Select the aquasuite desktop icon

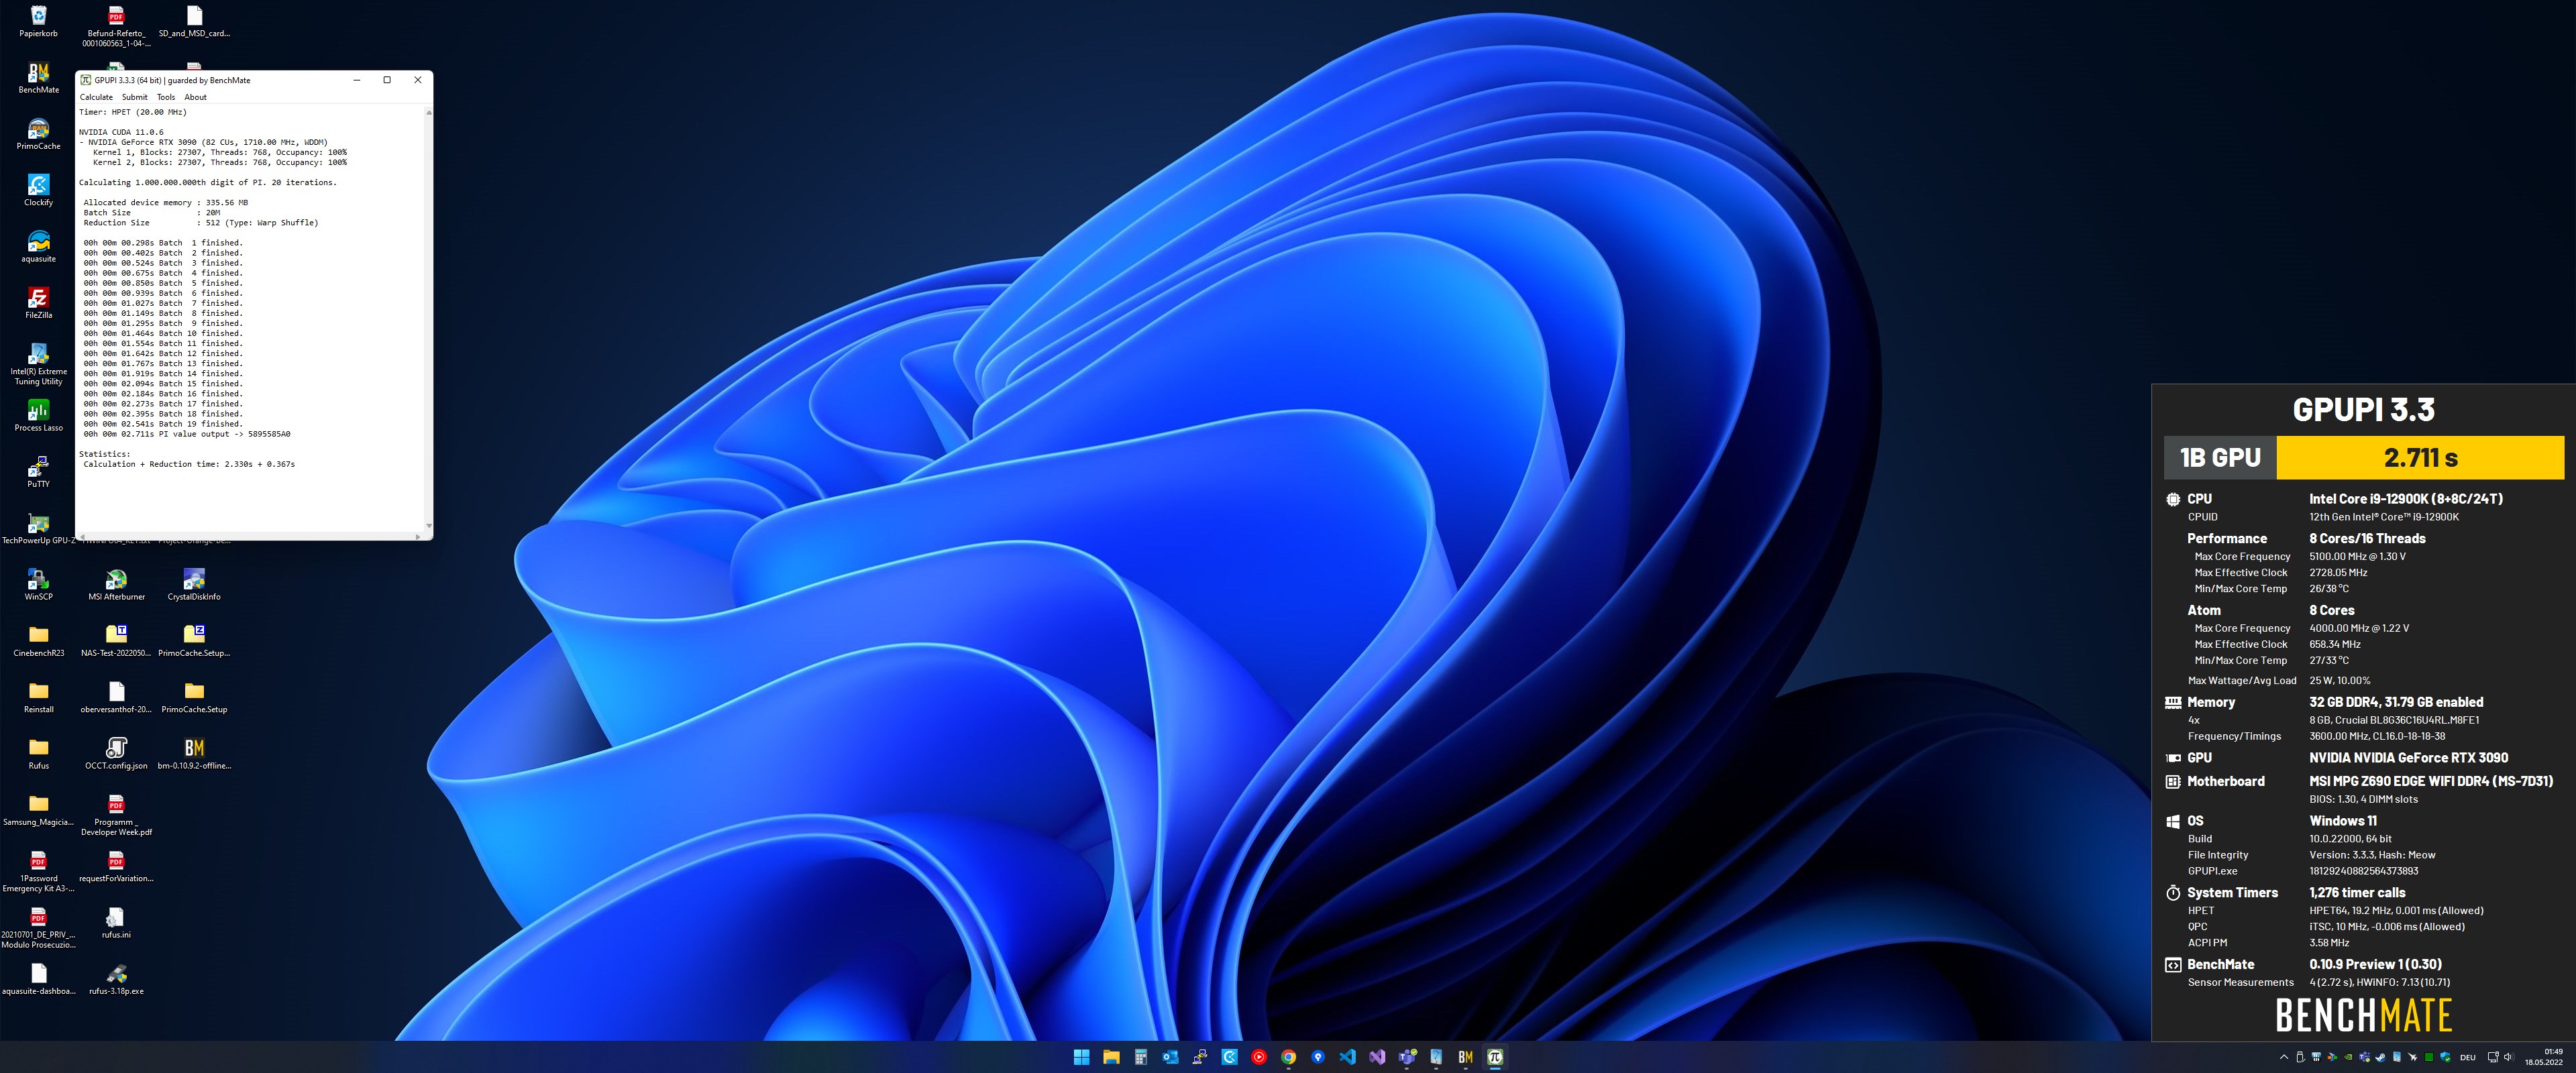tap(38, 247)
